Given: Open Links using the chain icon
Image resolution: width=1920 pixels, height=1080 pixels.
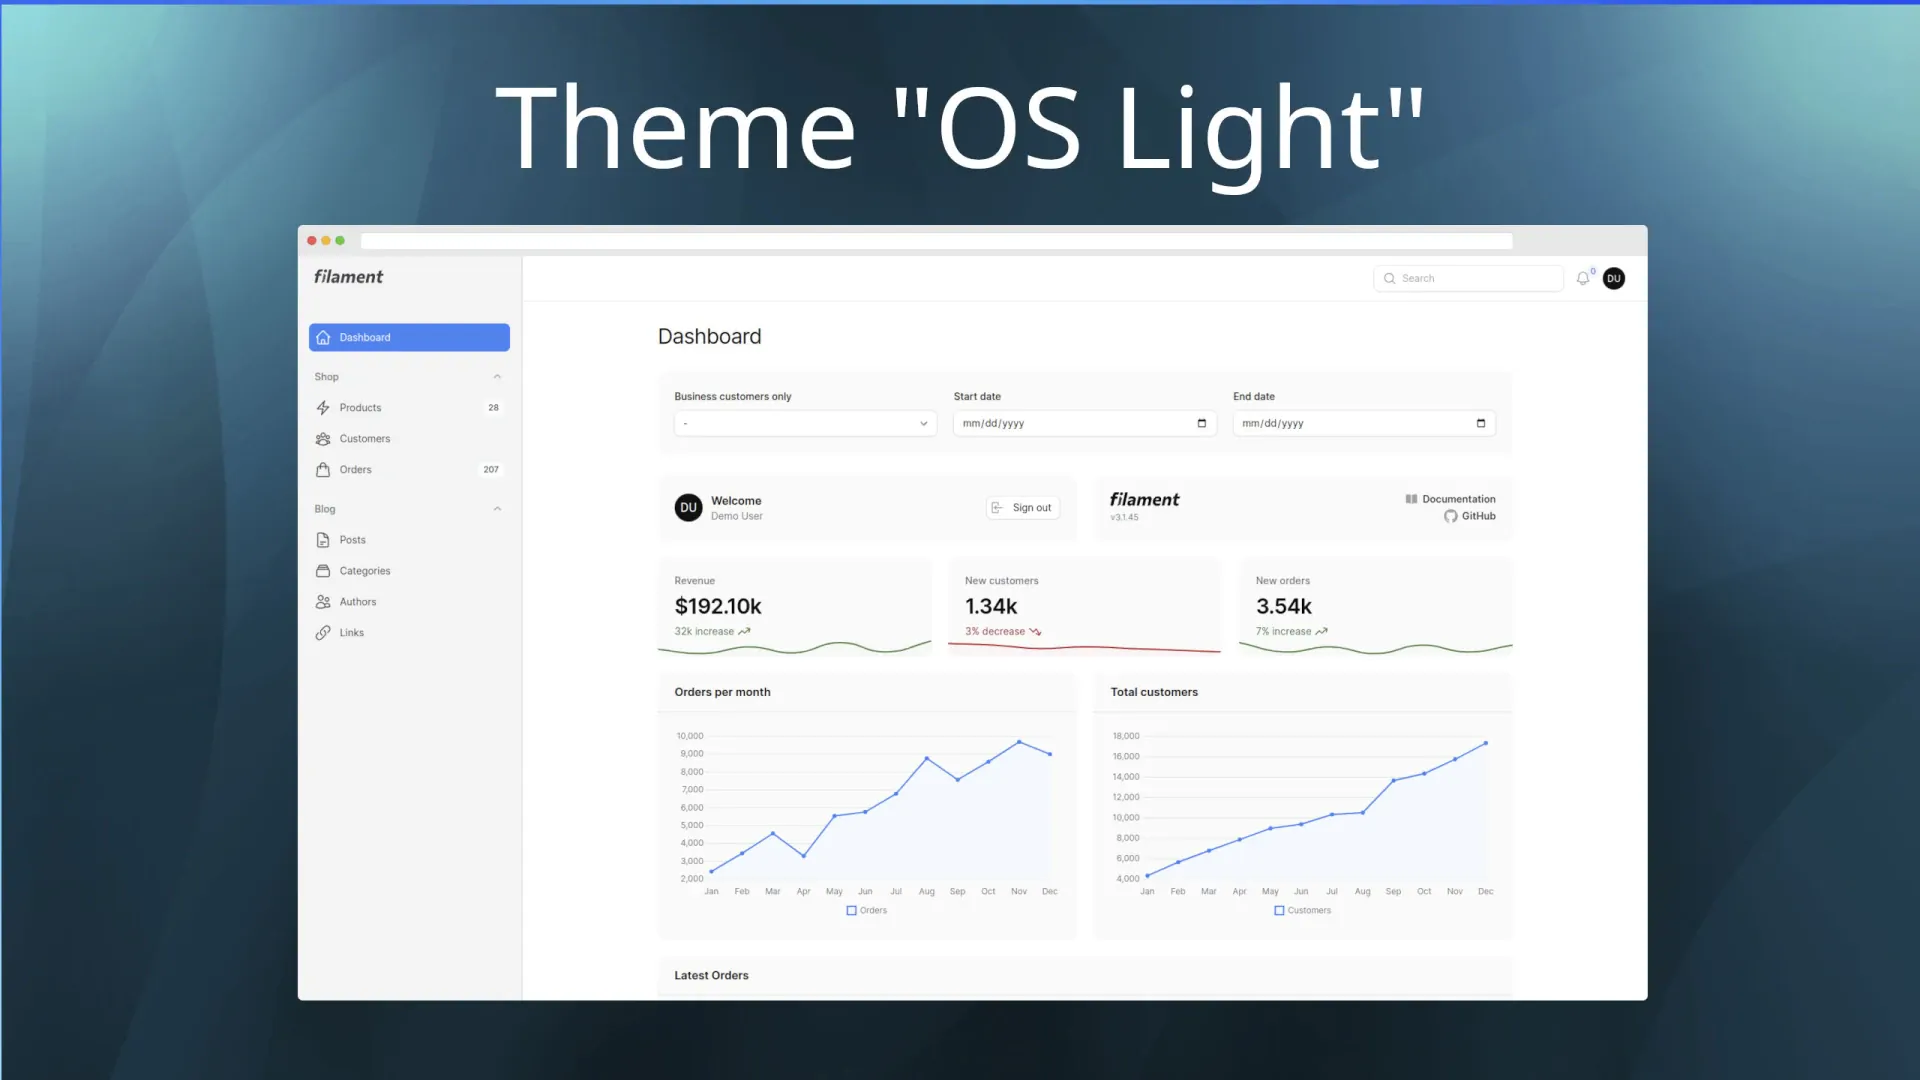Looking at the screenshot, I should coord(322,632).
